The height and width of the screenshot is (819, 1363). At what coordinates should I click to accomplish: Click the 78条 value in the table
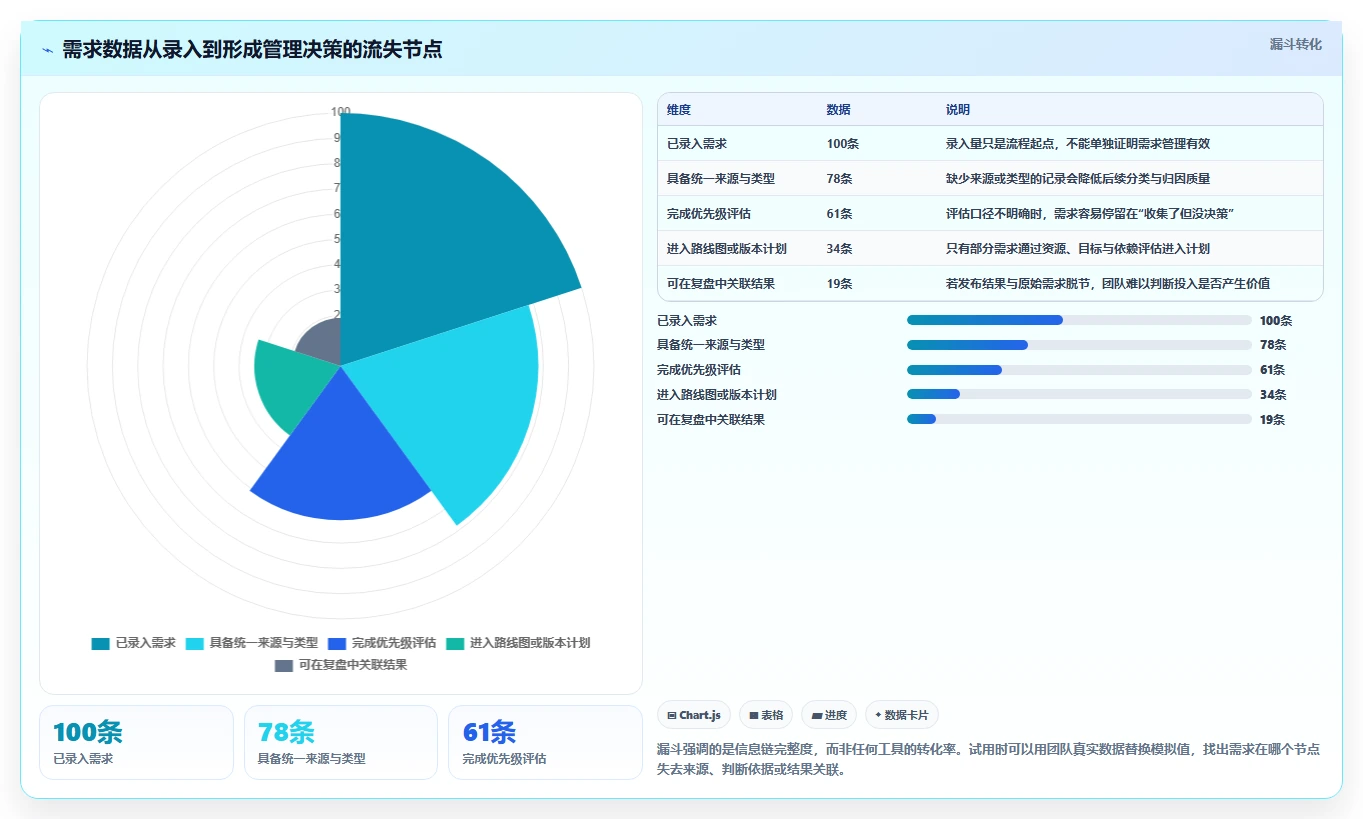pos(839,179)
